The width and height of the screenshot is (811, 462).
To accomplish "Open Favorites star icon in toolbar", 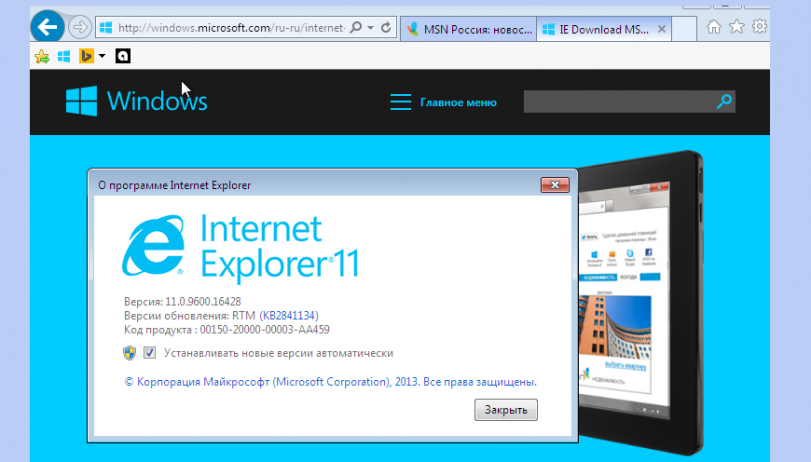I will tap(737, 27).
